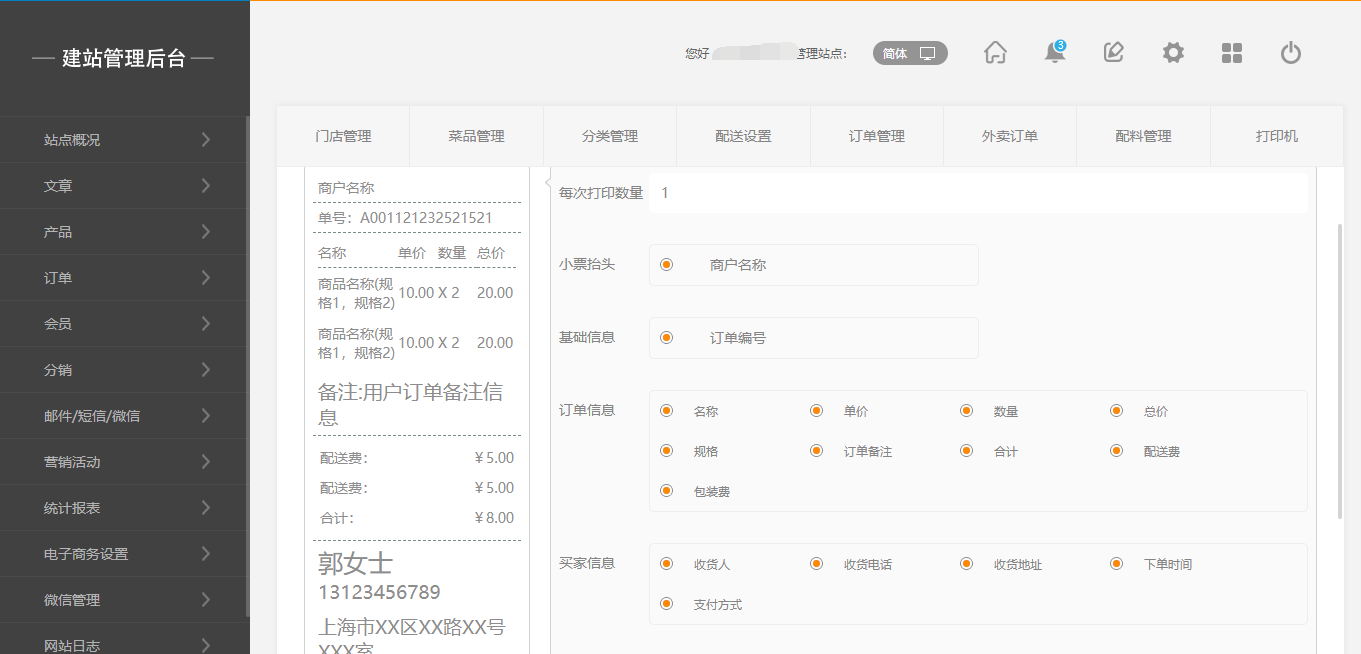Open the notifications bell icon
This screenshot has width=1361, height=654.
[1054, 53]
